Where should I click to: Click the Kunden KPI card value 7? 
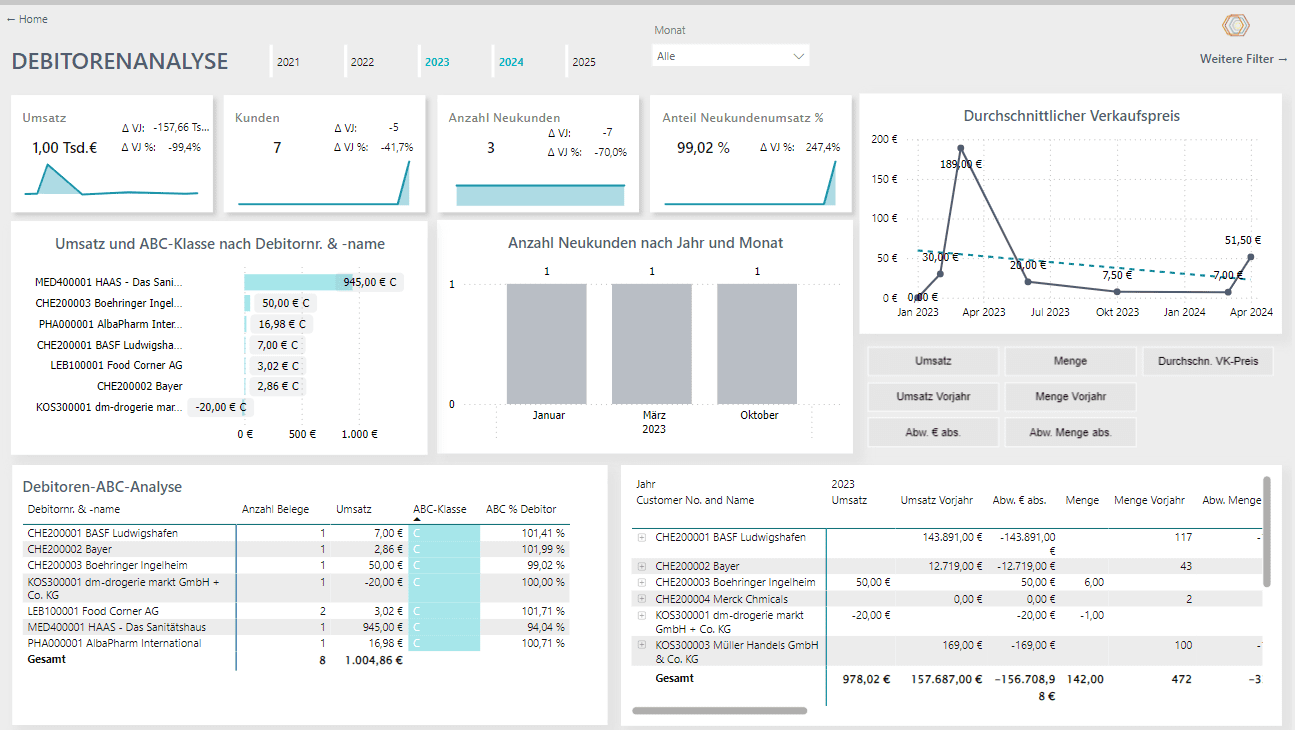(277, 148)
